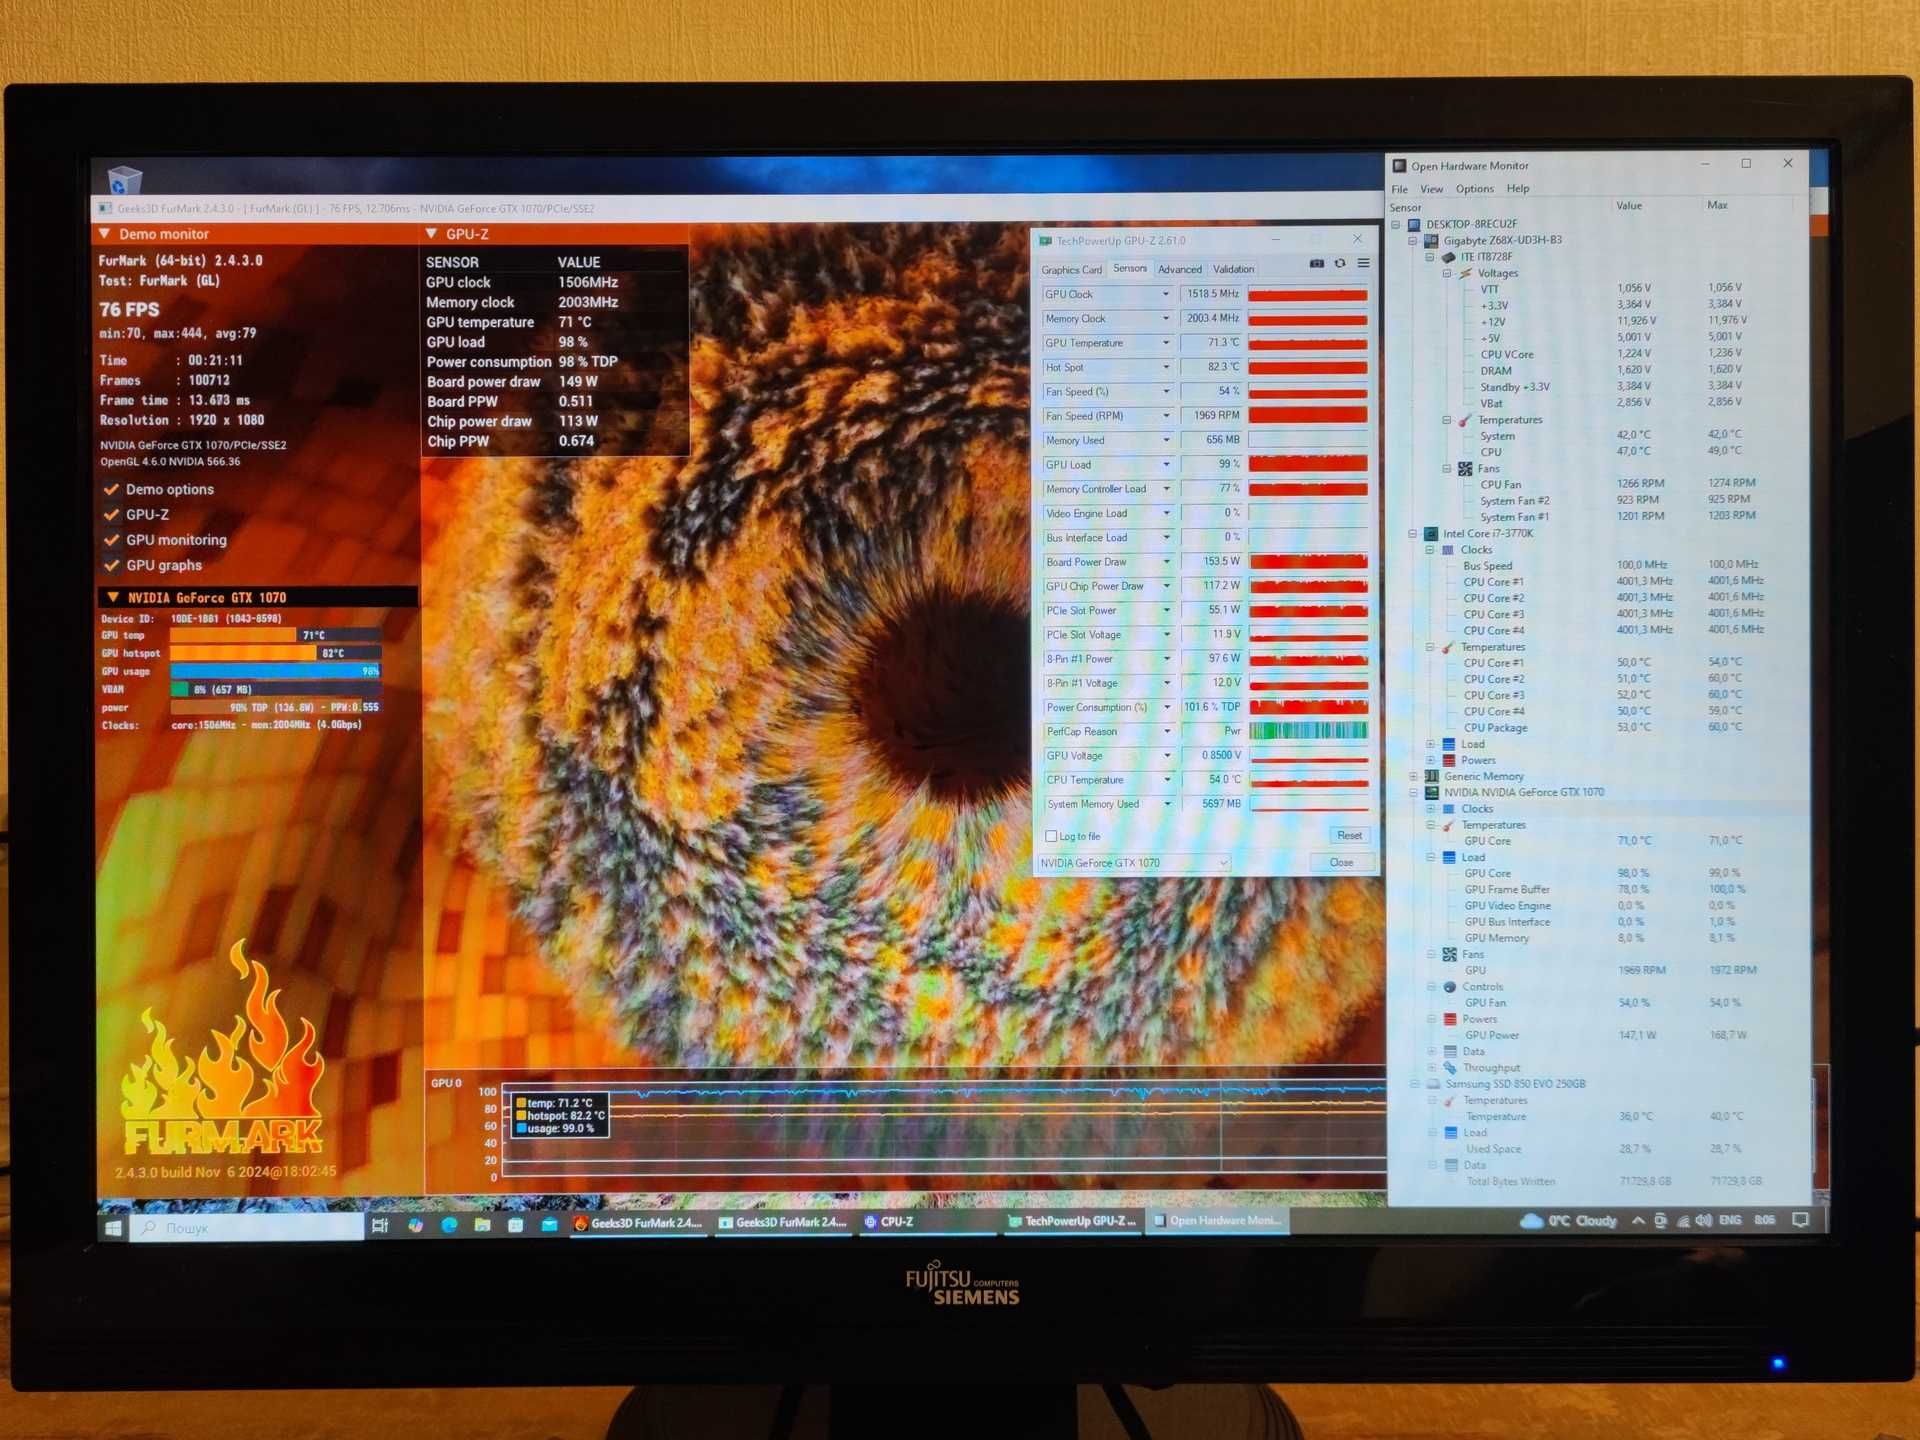Switch to Graphics Card tab in GPU-Z
1920x1440 pixels.
pos(1071,270)
